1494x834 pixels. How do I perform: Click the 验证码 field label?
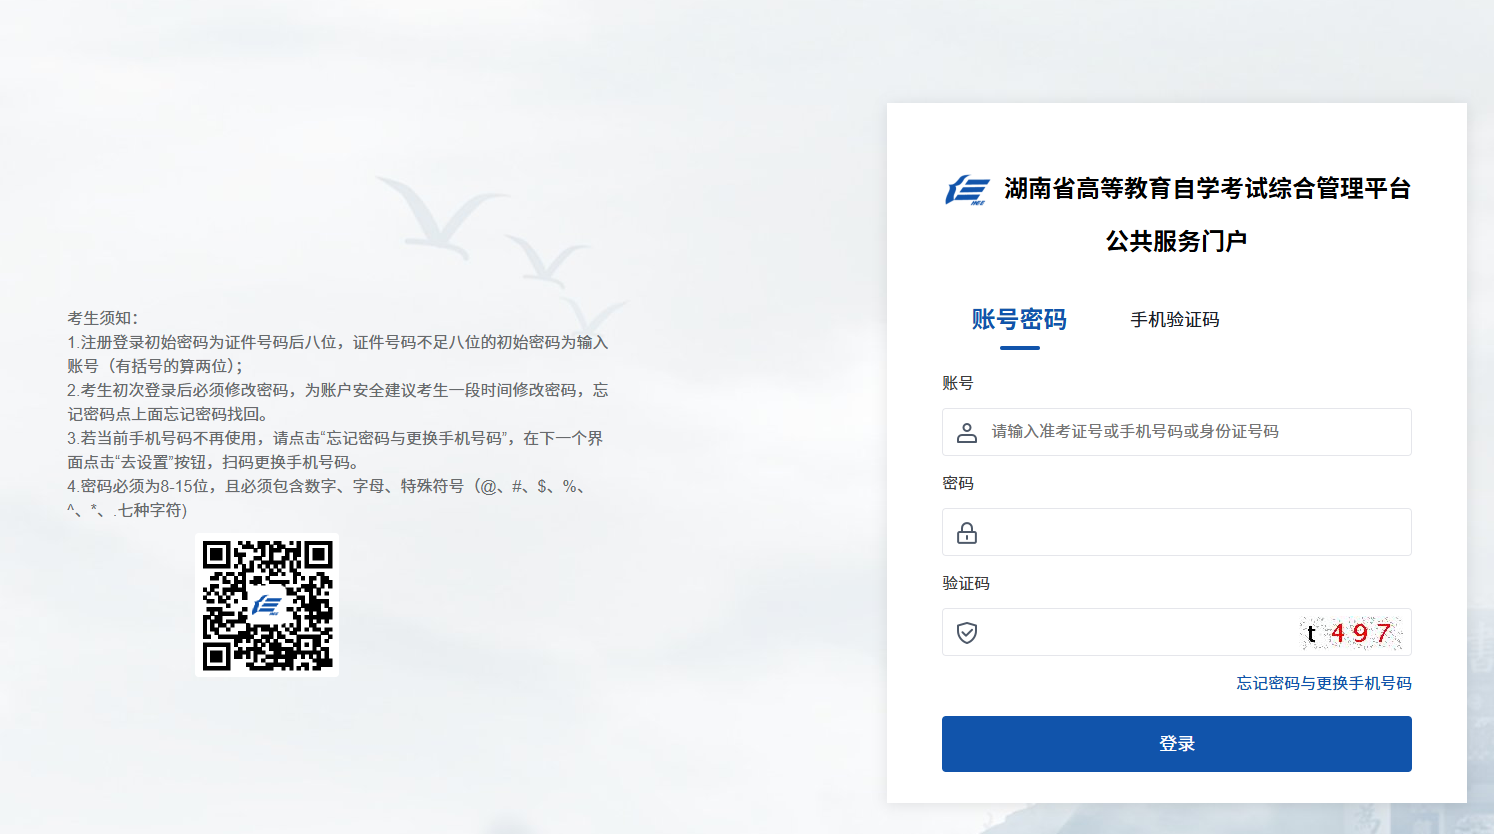966,583
